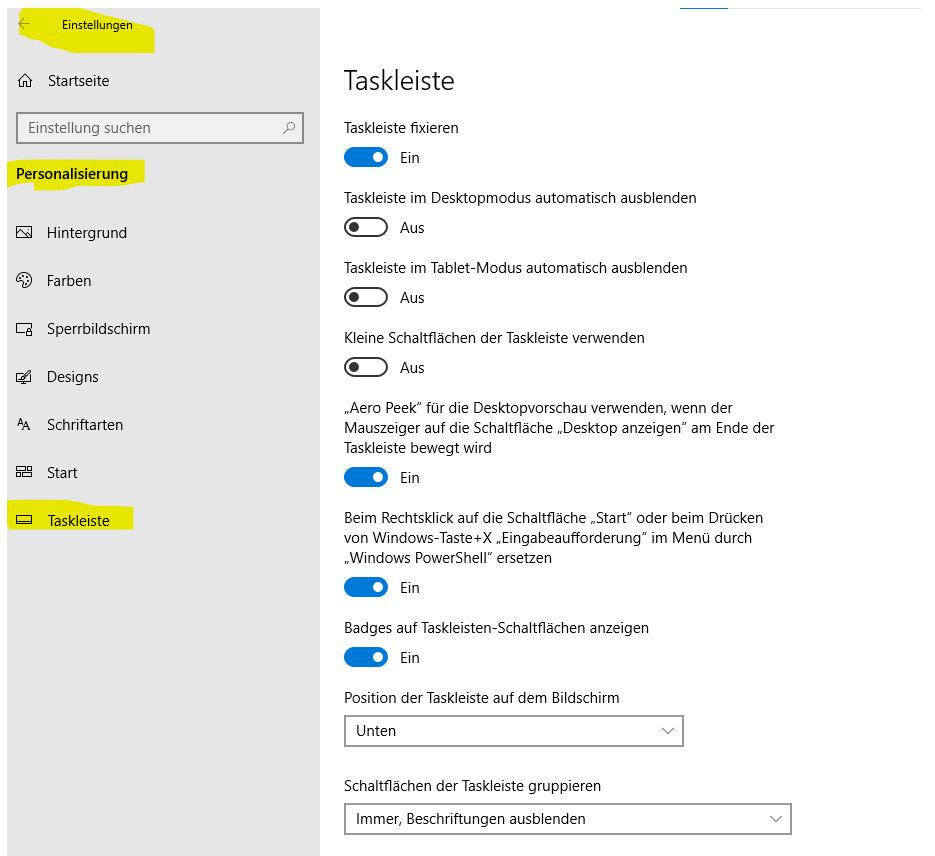Click the Einstellungen window title

(x=97, y=25)
